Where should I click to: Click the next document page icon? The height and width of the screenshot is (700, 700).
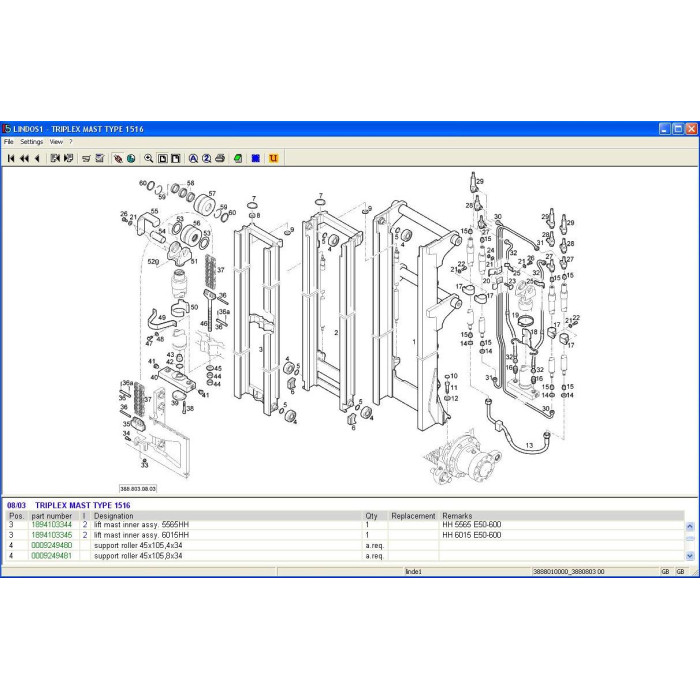(x=68, y=158)
